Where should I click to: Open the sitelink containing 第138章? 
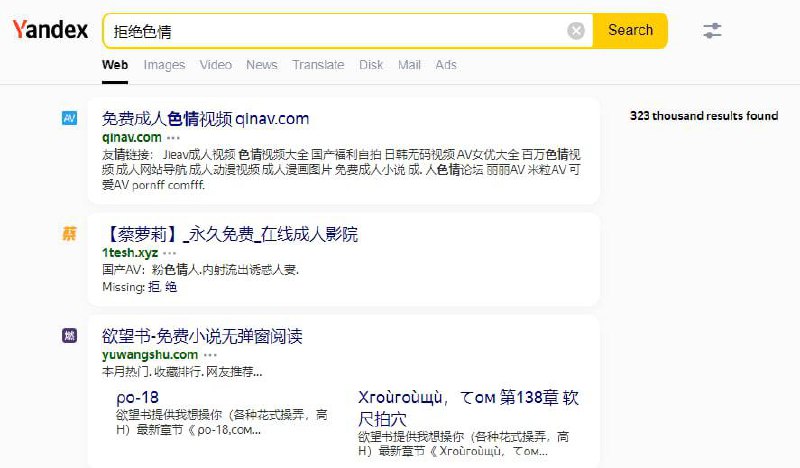468,408
